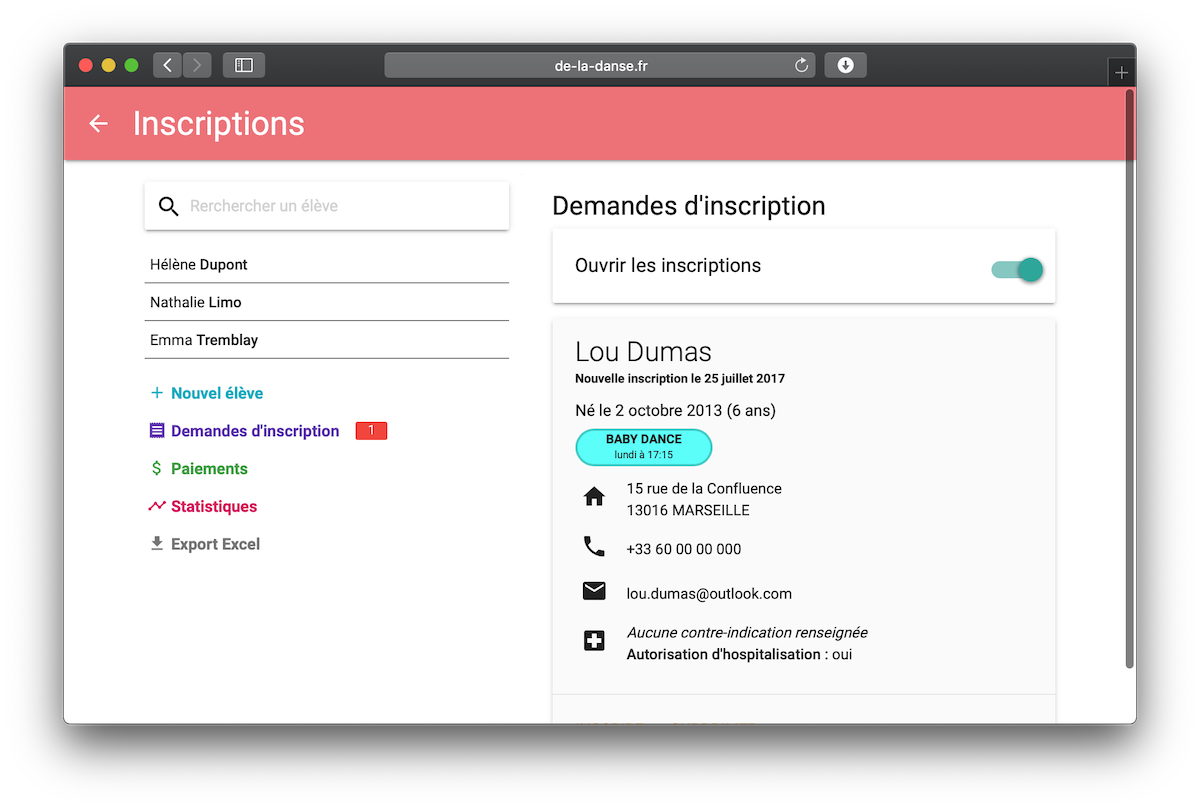Open the Nouvel élève link

[x=216, y=394]
